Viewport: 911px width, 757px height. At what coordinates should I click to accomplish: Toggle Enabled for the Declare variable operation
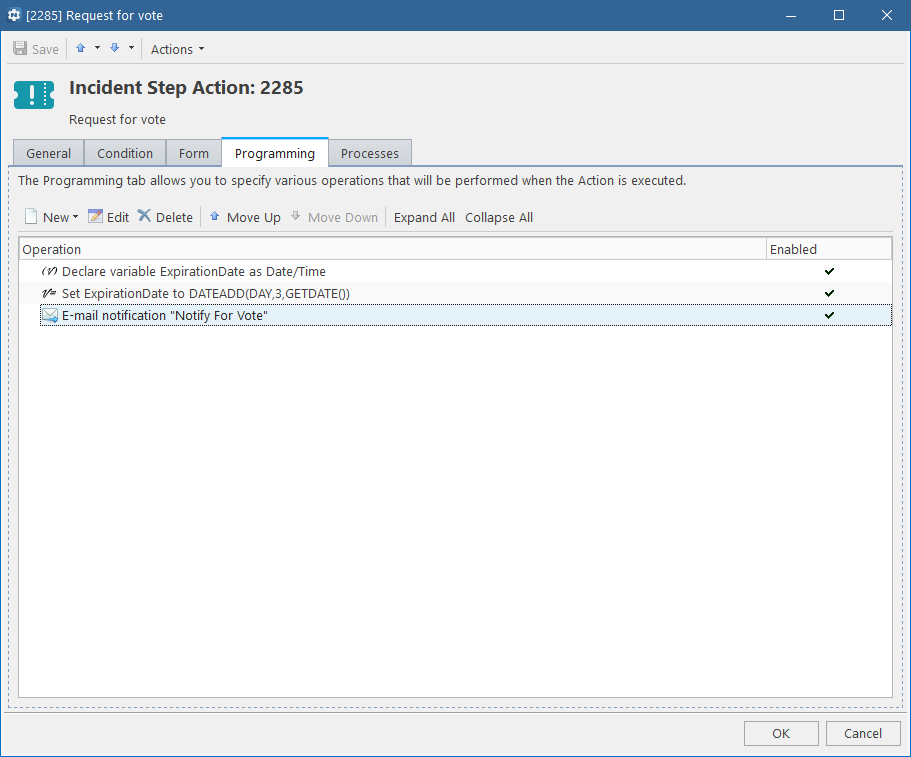(x=828, y=271)
